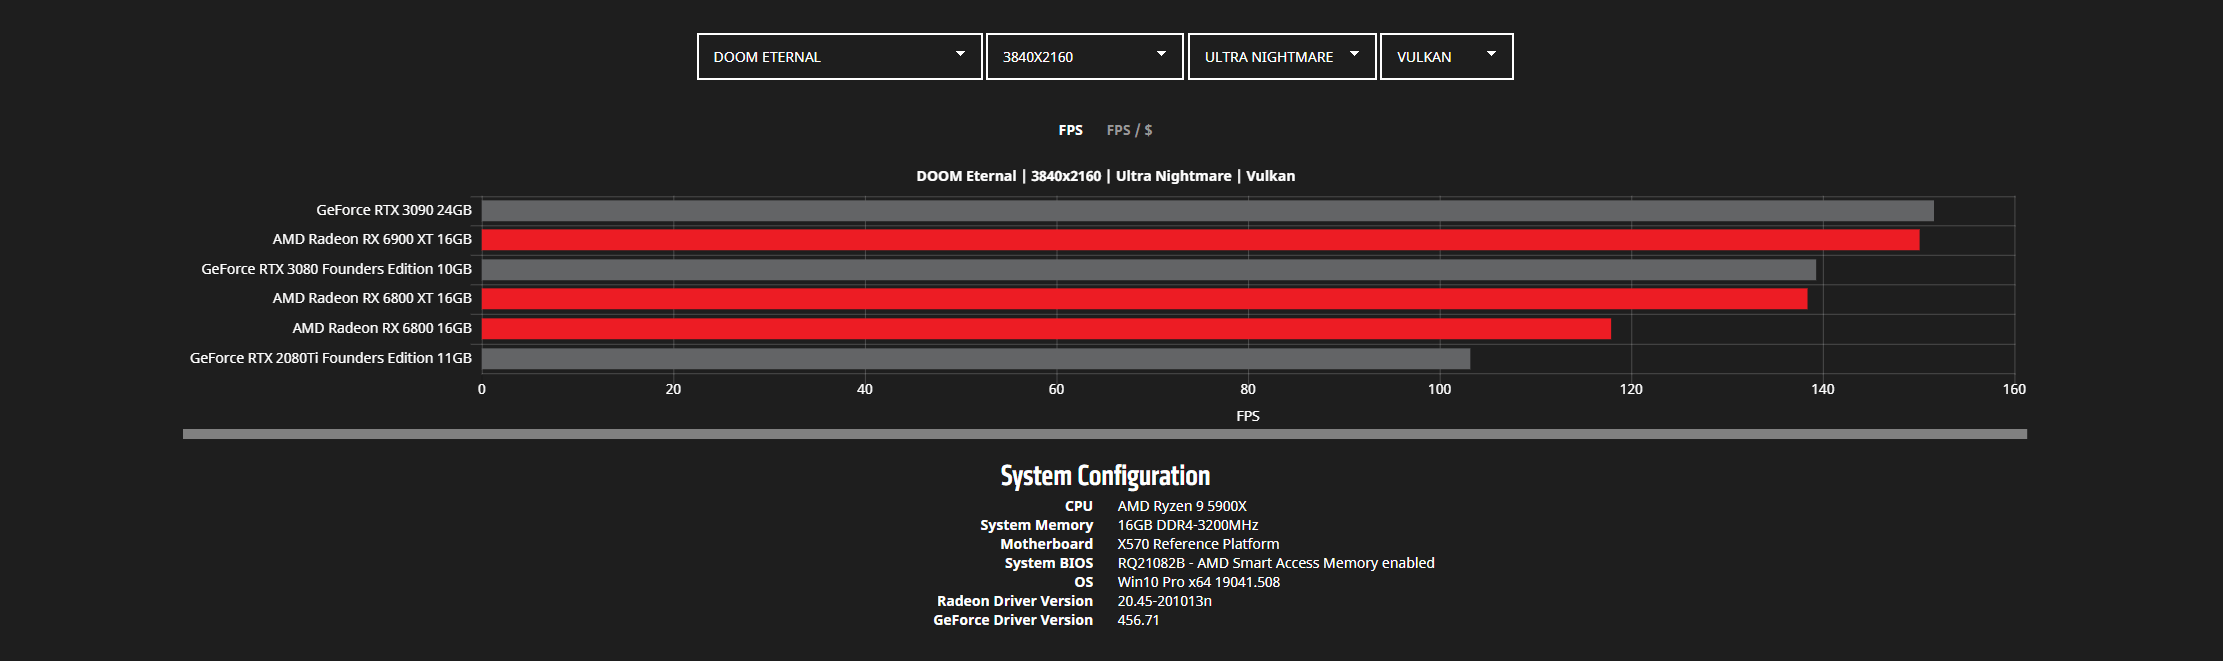Click the GeForce RTX 3080 Founders Edition 10GB label
The height and width of the screenshot is (661, 2223).
(x=336, y=269)
